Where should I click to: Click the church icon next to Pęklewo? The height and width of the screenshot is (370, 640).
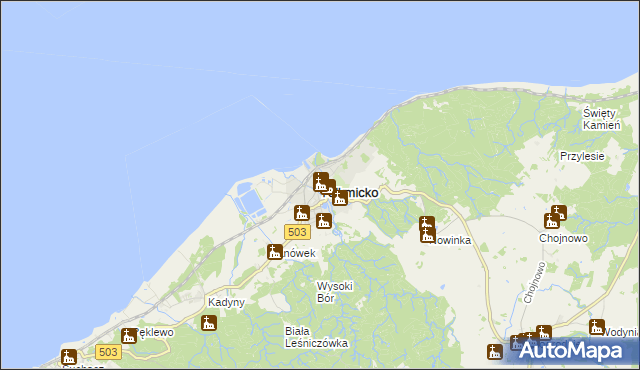click(129, 336)
